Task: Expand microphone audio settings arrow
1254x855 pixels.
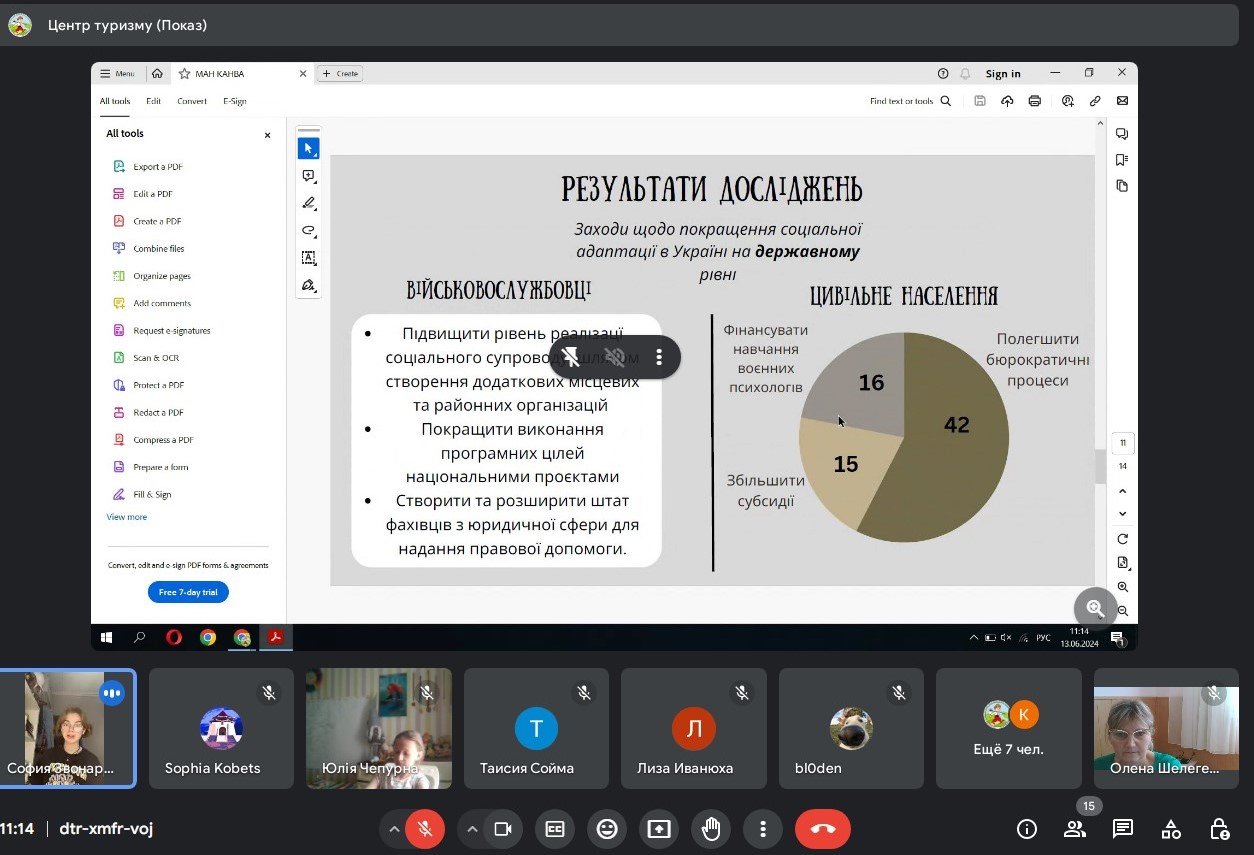Action: (x=394, y=829)
